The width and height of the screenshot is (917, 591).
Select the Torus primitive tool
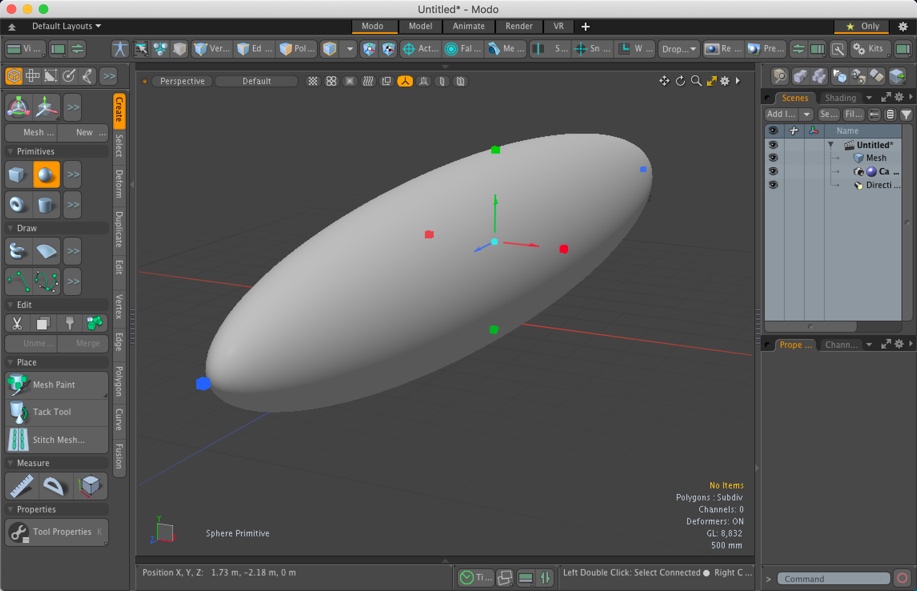pyautogui.click(x=17, y=204)
